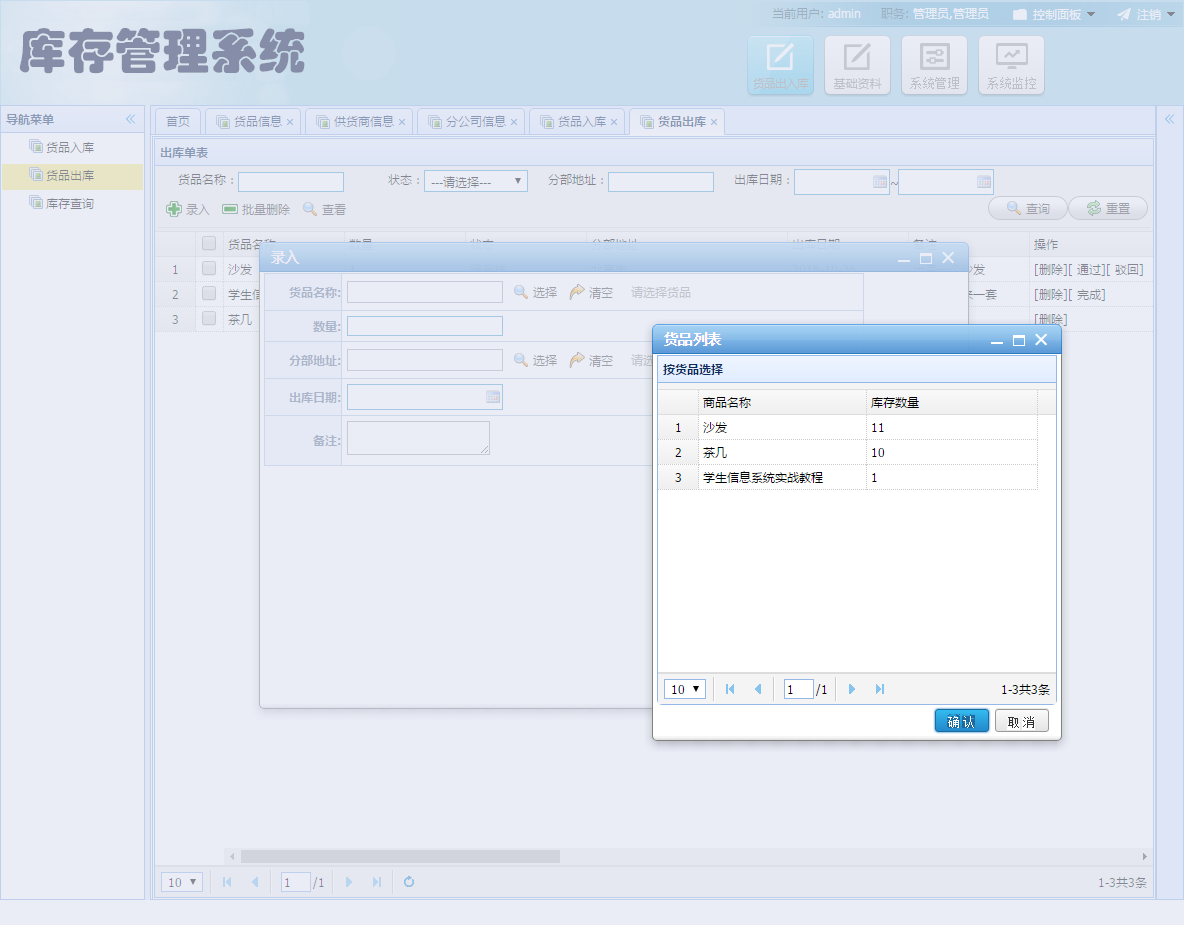Go to last page in main grid pager

(x=377, y=881)
